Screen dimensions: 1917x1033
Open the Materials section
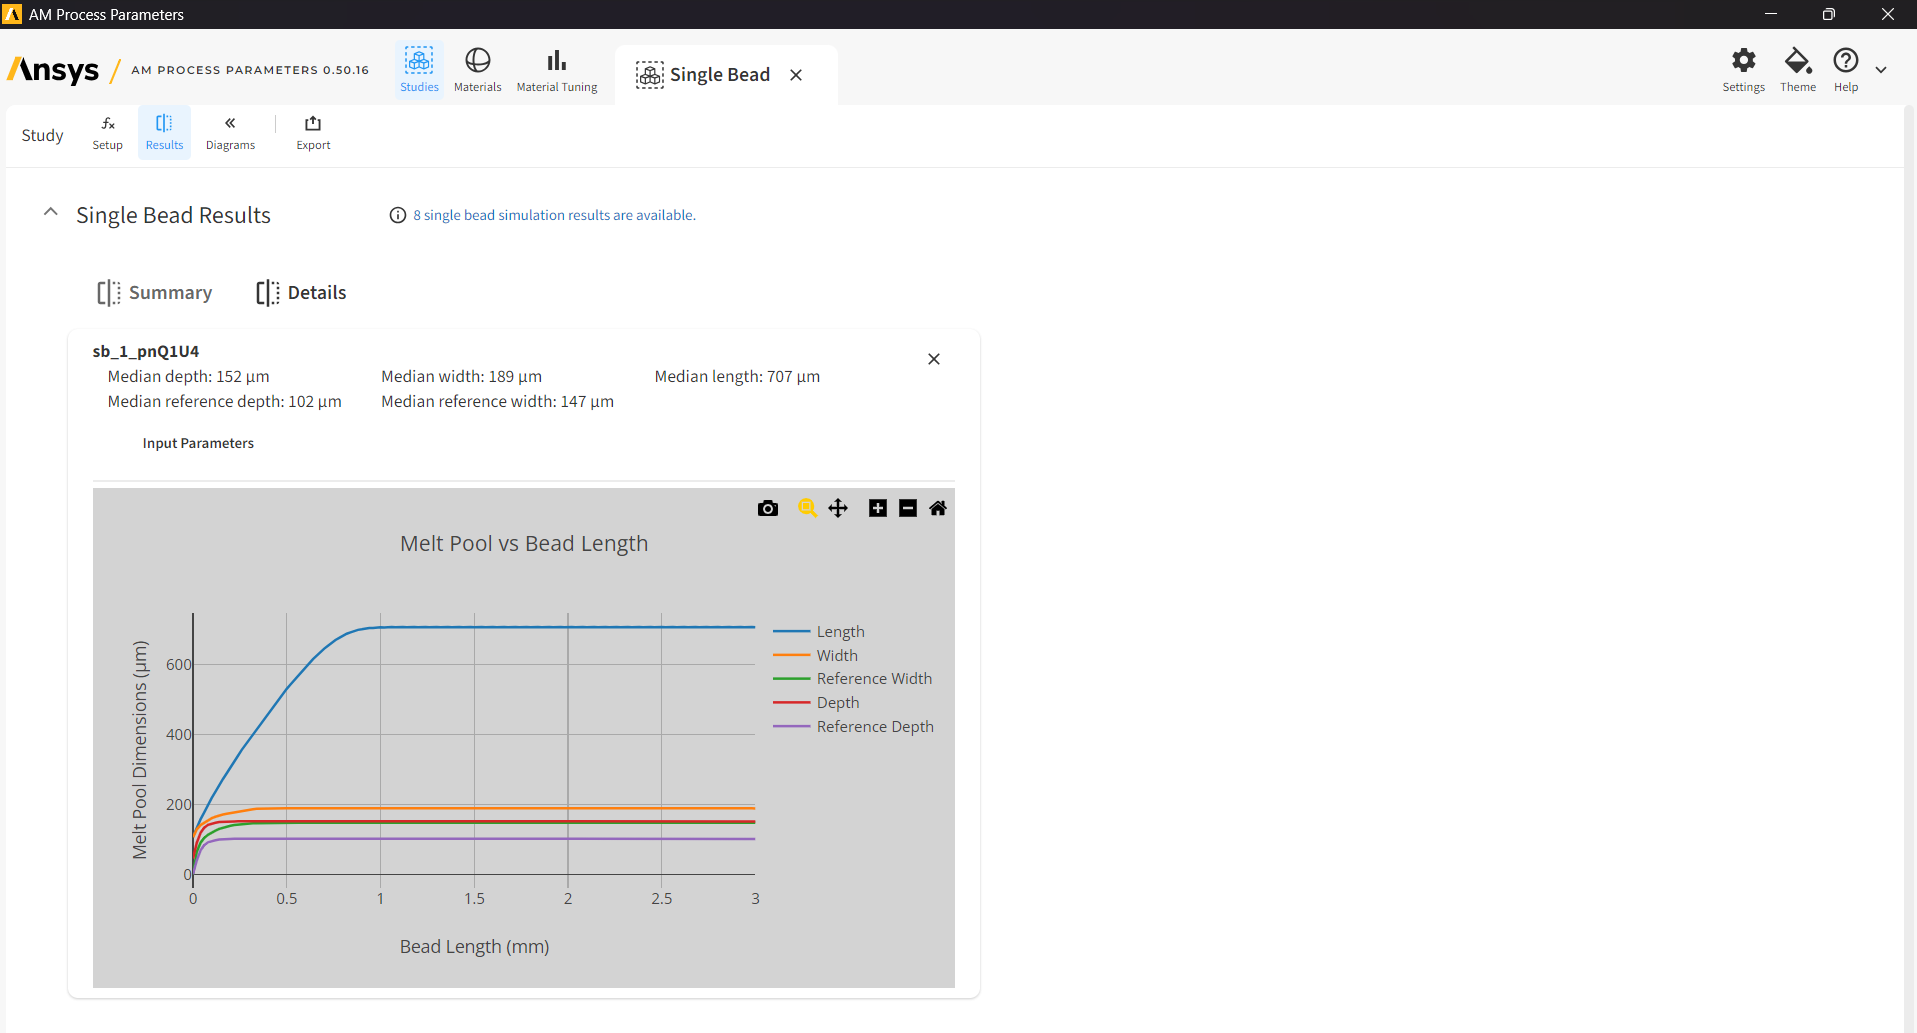(x=477, y=70)
